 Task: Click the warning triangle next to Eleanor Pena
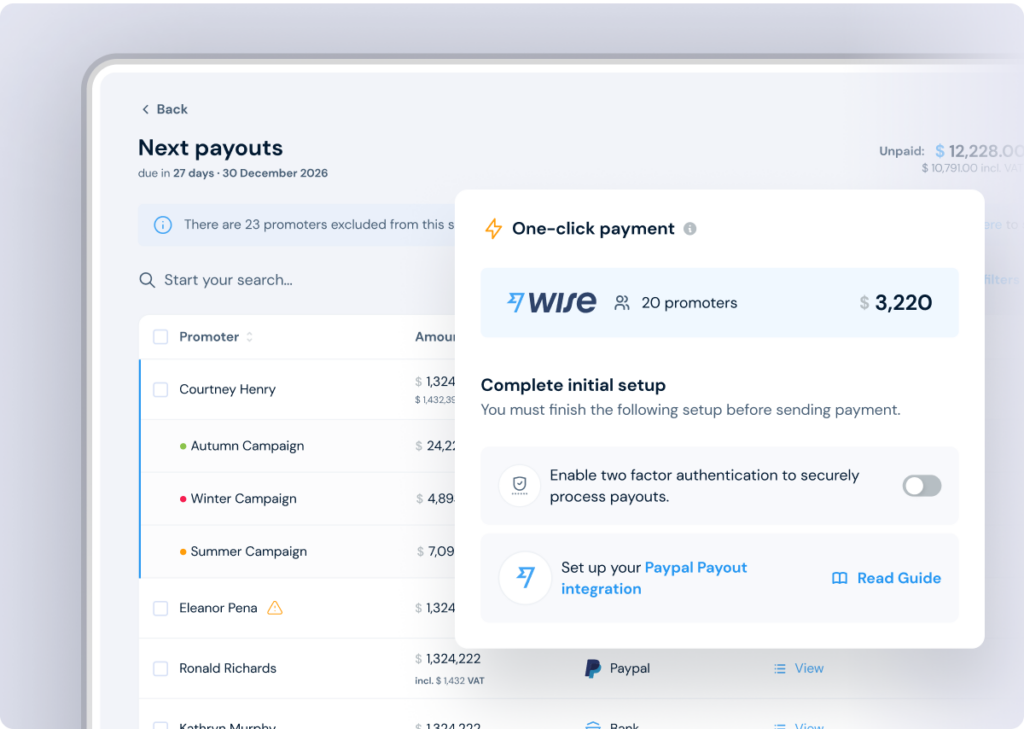point(275,608)
